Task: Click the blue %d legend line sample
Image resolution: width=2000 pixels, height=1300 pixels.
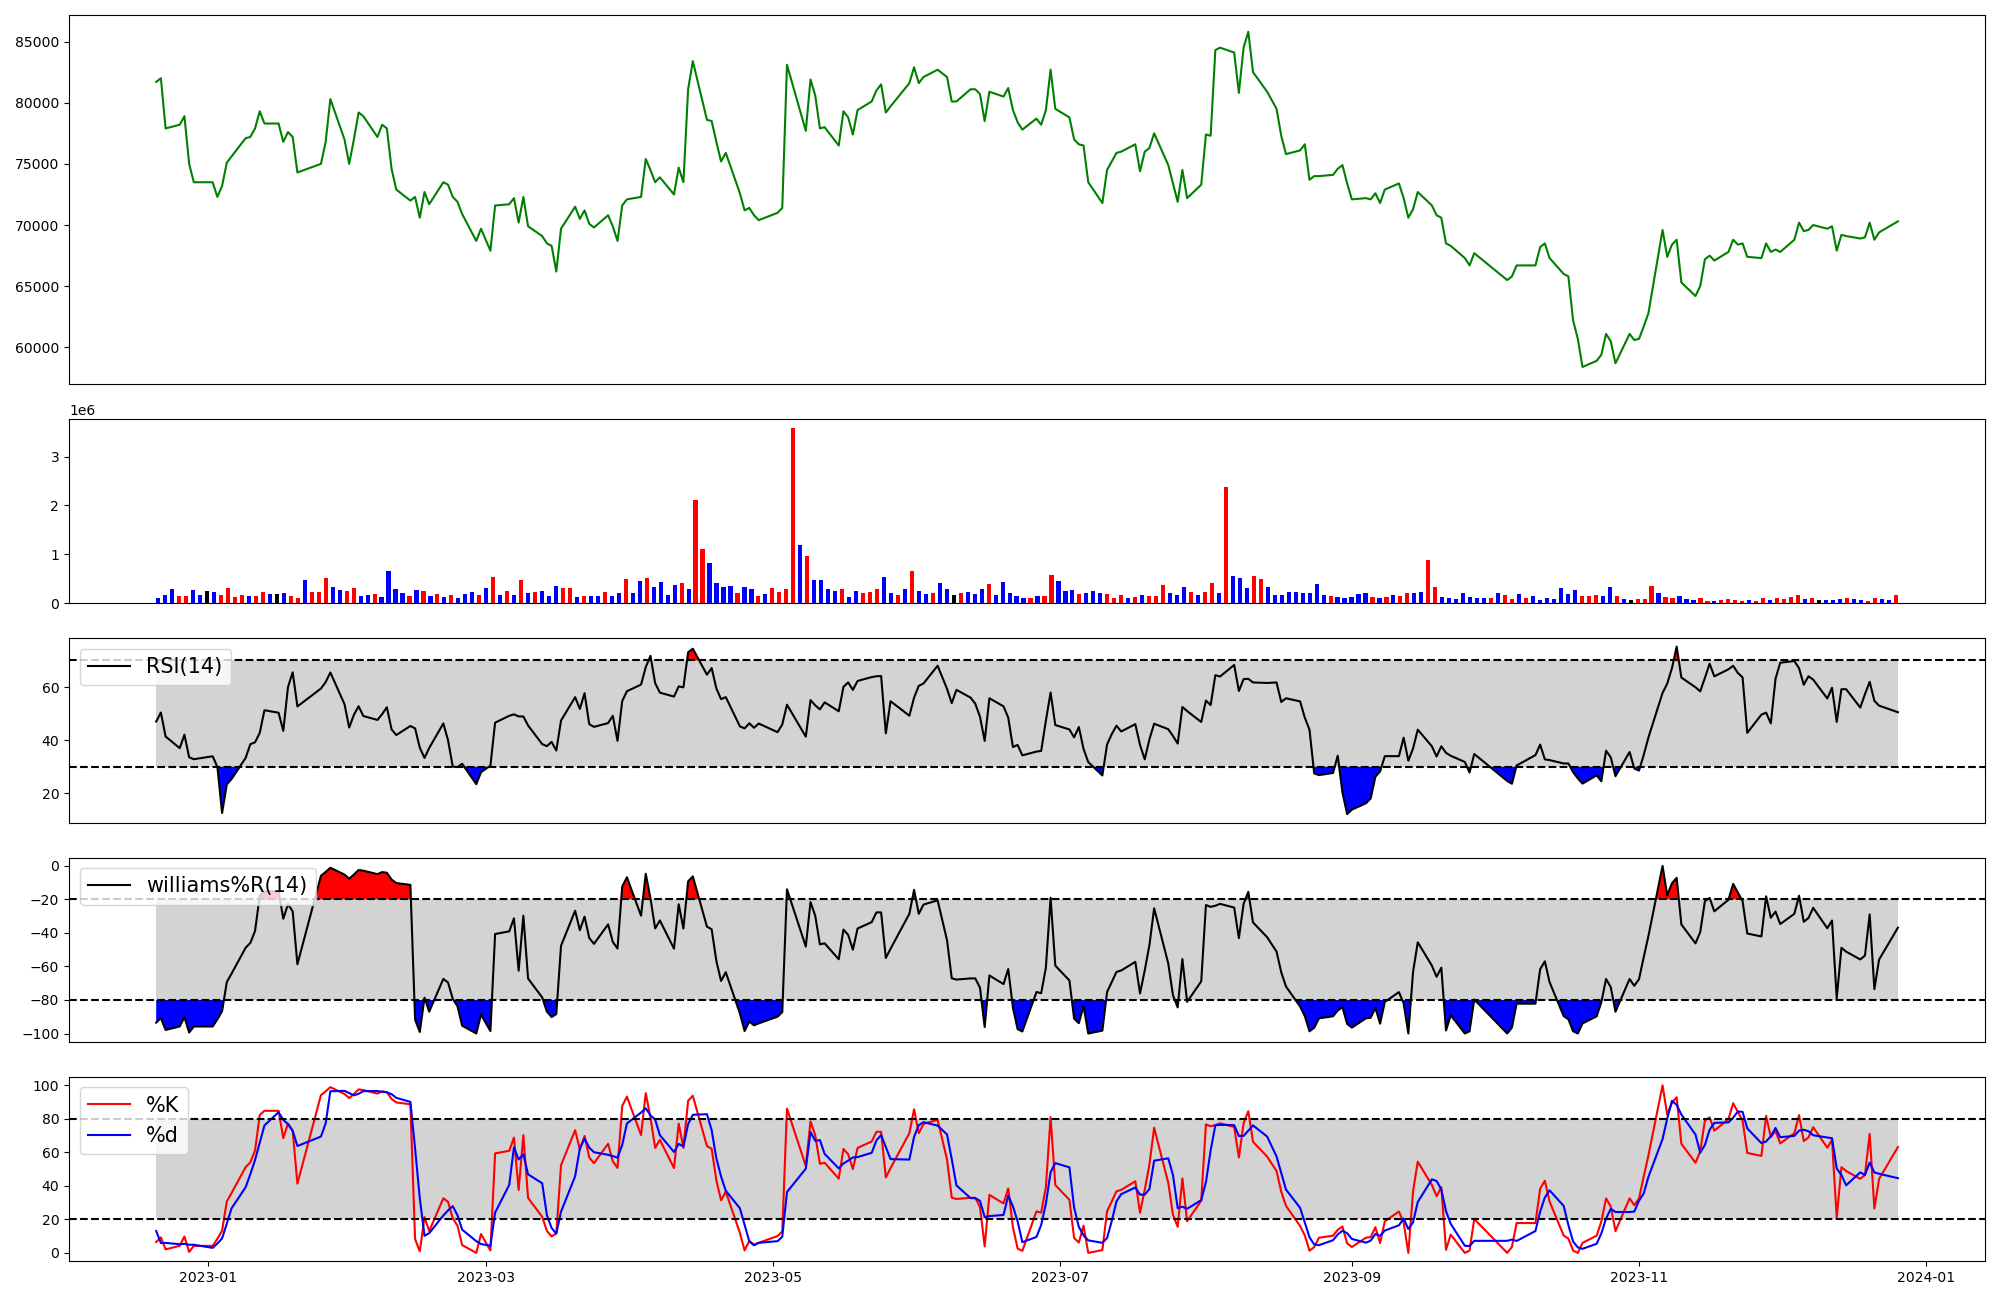Action: pos(109,1135)
